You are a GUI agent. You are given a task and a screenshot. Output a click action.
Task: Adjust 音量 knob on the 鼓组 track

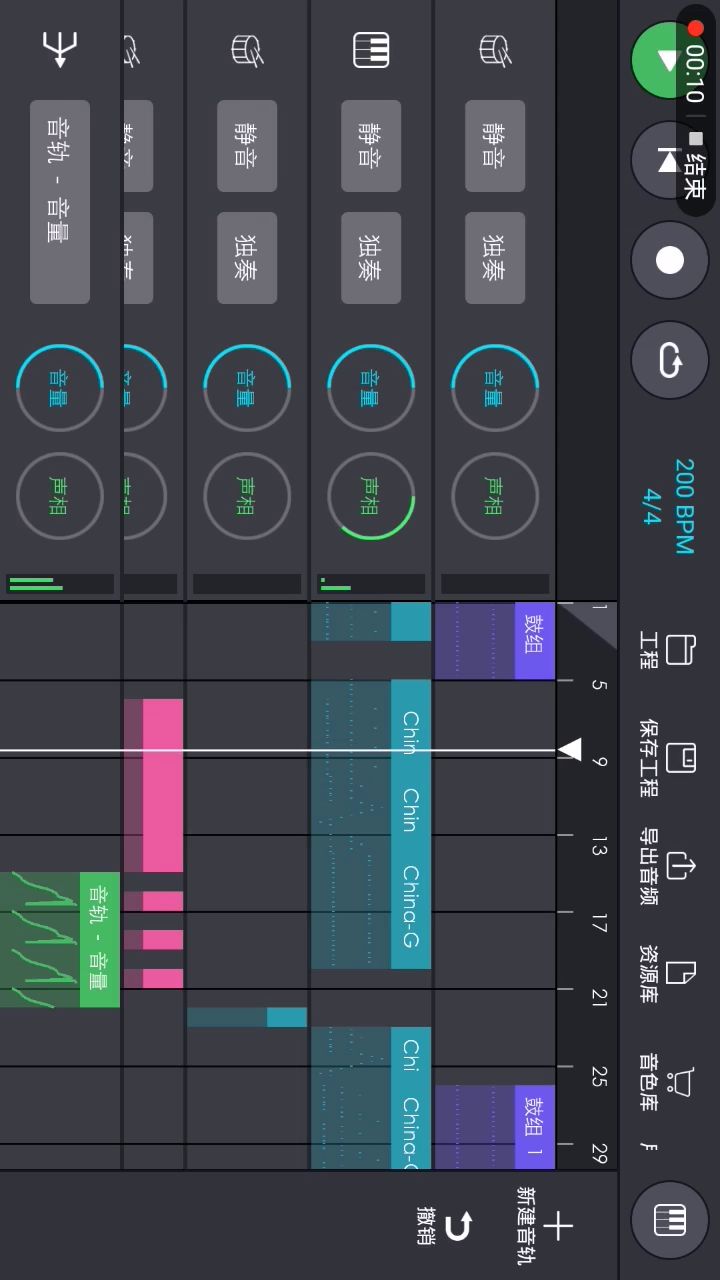[x=494, y=388]
